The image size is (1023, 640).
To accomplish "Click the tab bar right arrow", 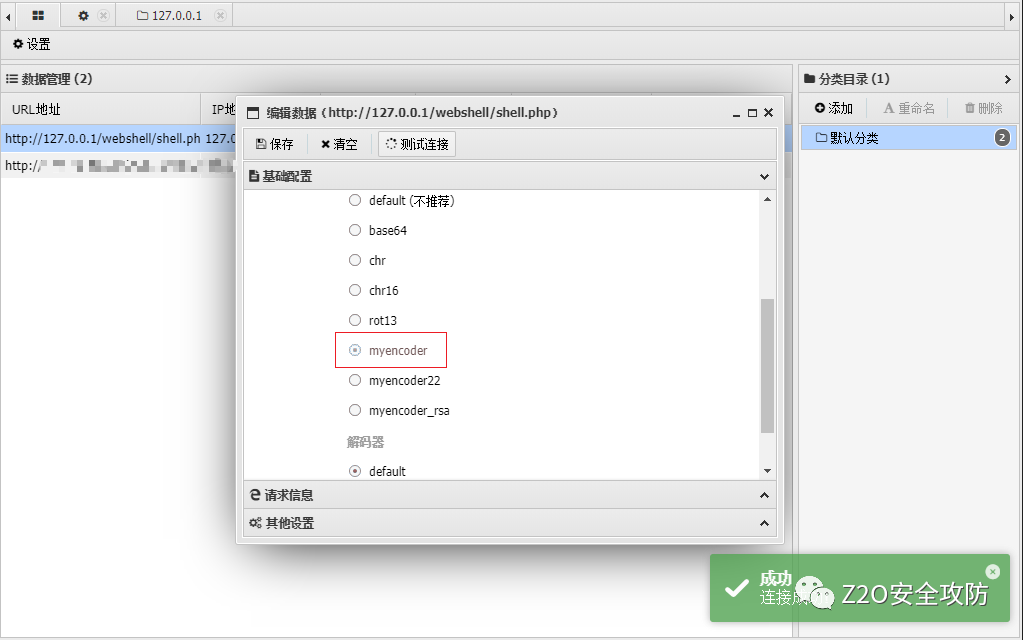I will tap(1012, 17).
